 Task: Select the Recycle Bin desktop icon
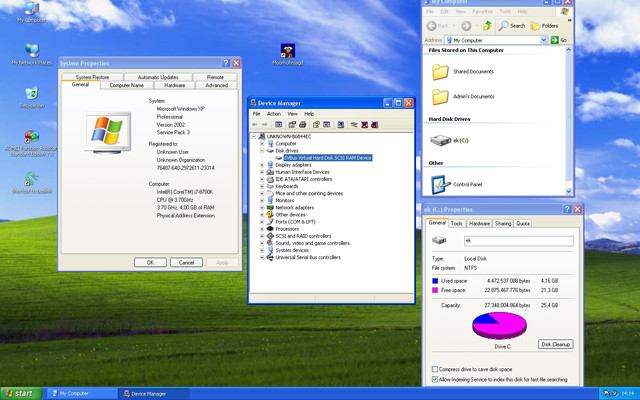point(31,97)
